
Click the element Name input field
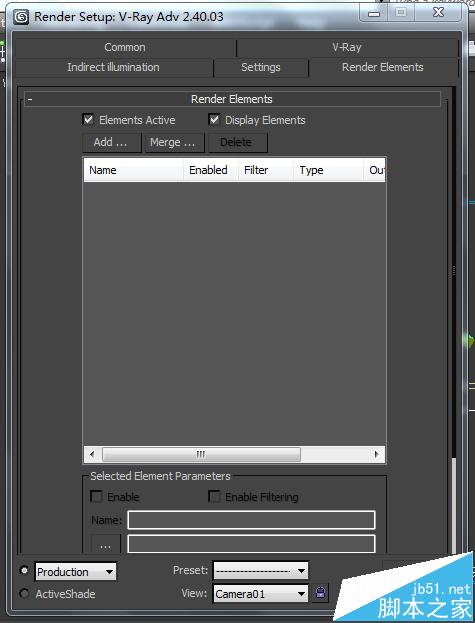(251, 520)
